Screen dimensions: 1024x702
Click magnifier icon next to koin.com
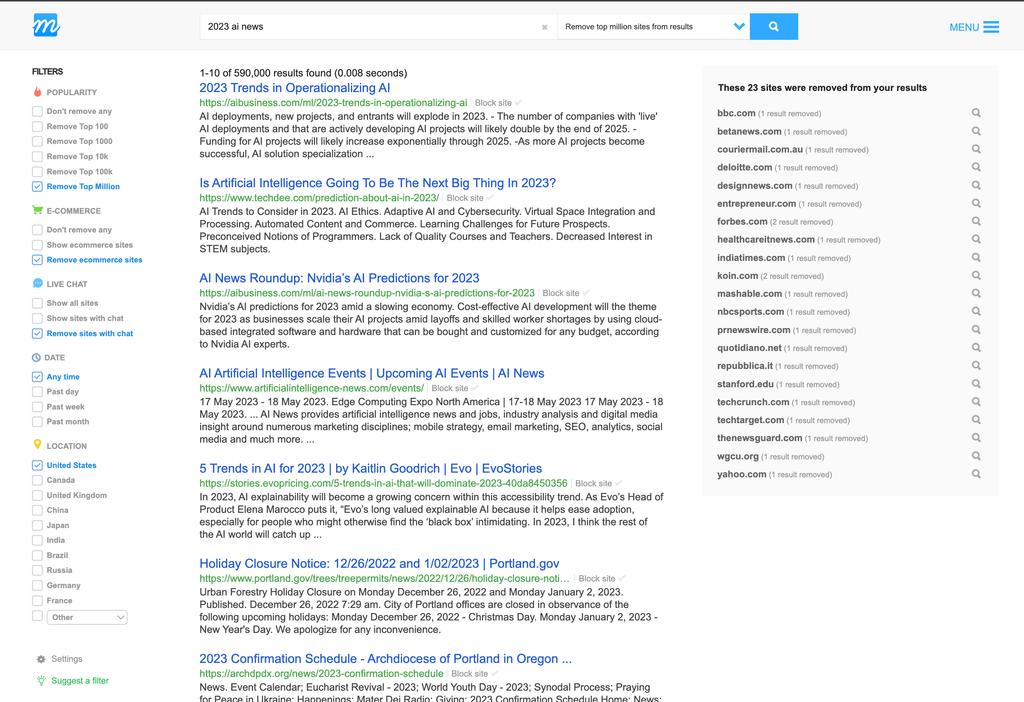976,276
